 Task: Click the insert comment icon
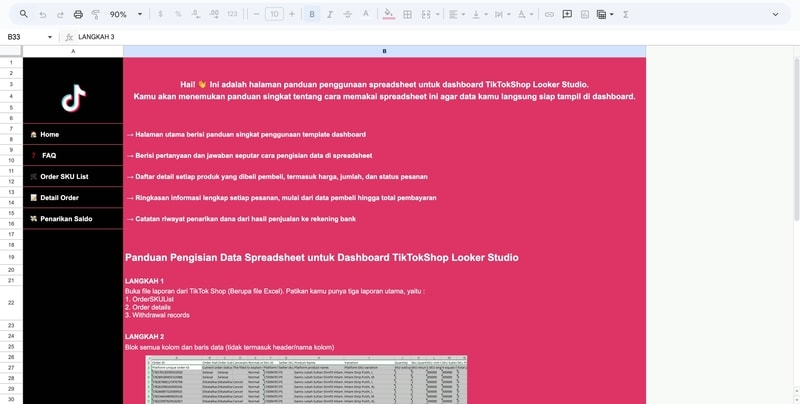pos(567,15)
